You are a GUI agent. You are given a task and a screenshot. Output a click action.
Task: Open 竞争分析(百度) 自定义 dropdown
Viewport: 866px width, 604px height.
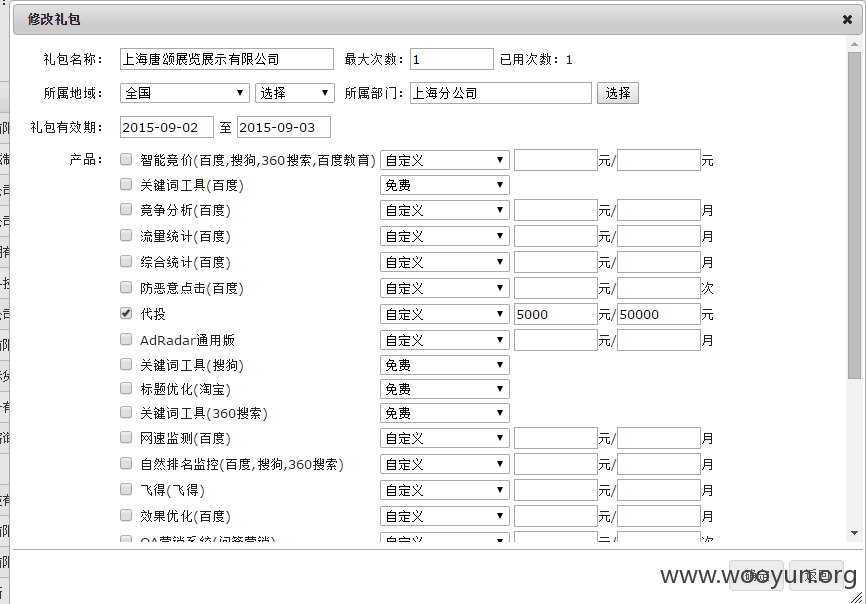[x=445, y=210]
